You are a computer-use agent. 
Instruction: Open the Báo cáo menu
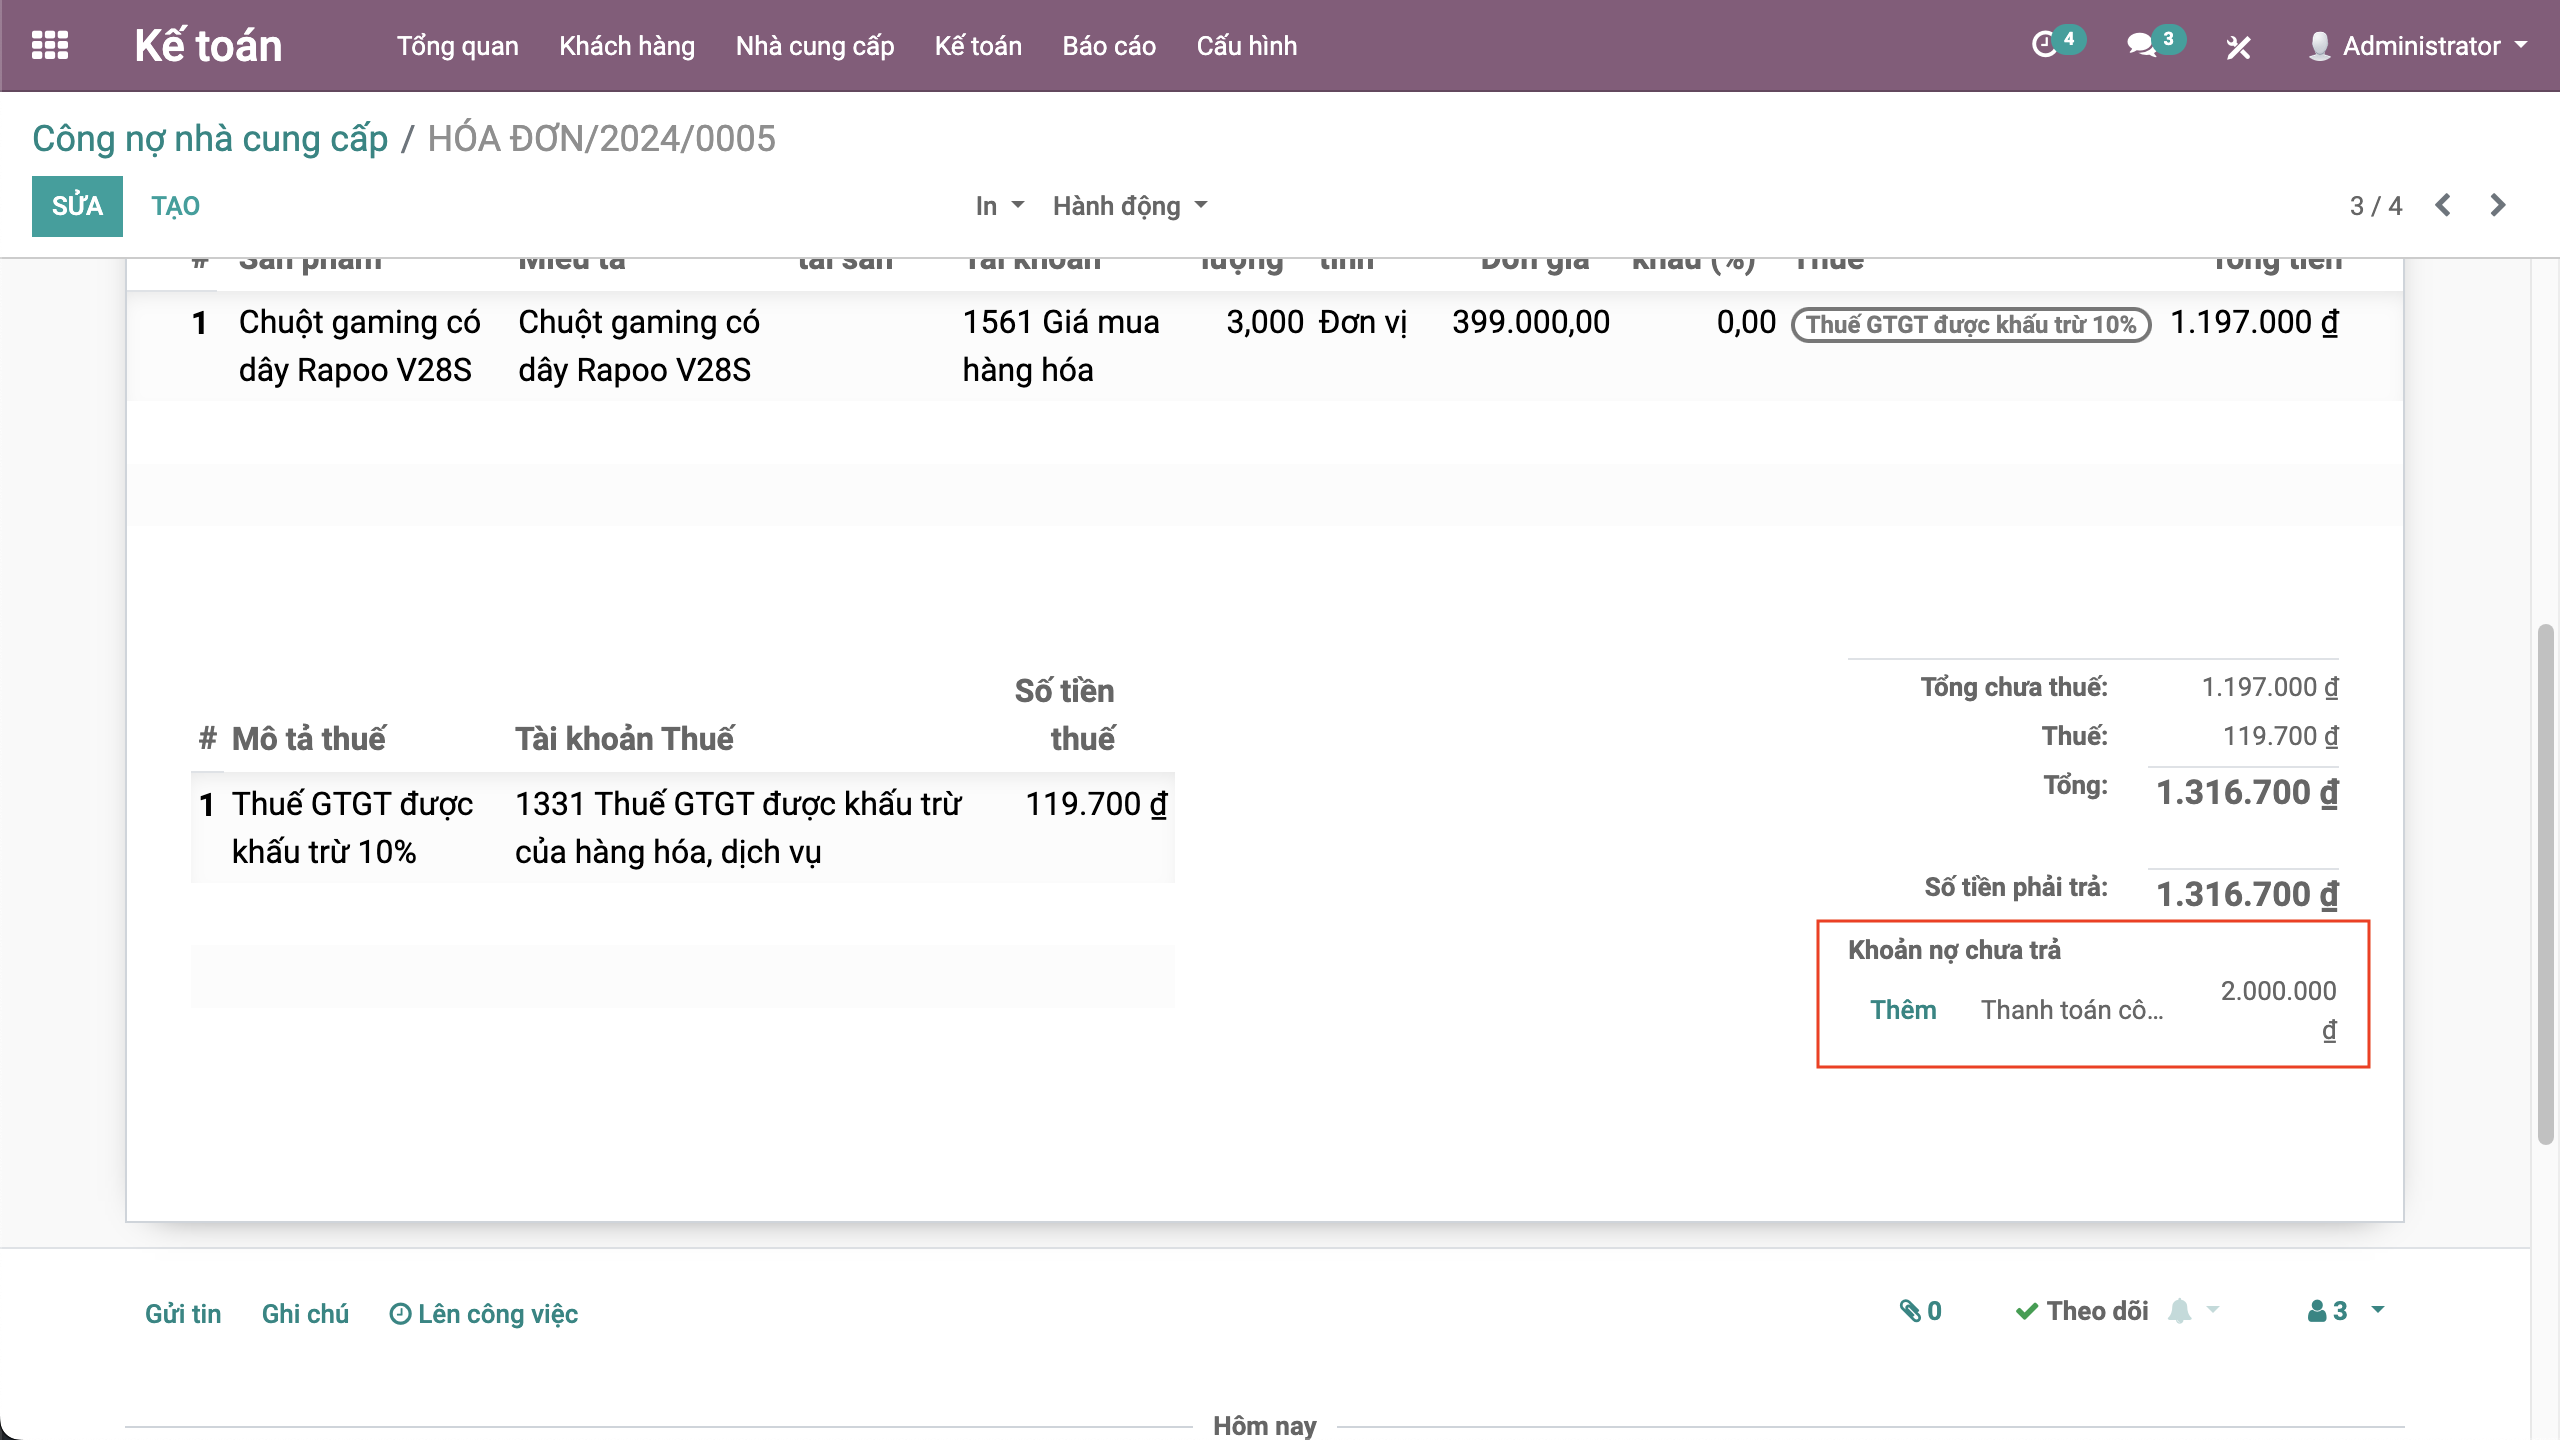[1108, 46]
